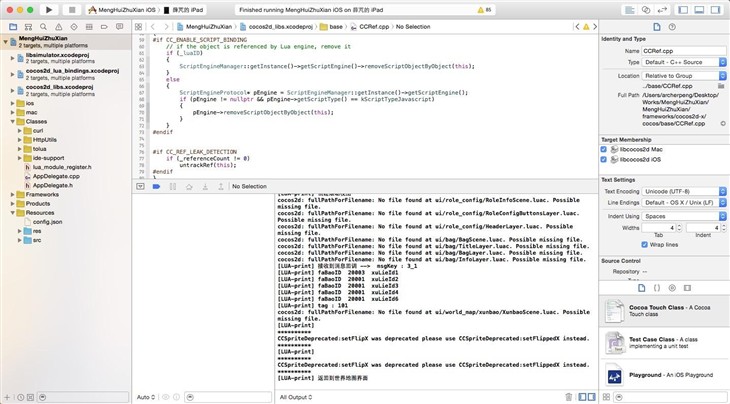Screen dimensions: 730x404
Task: Toggle the navigator panel visibility
Action: tap(683, 10)
